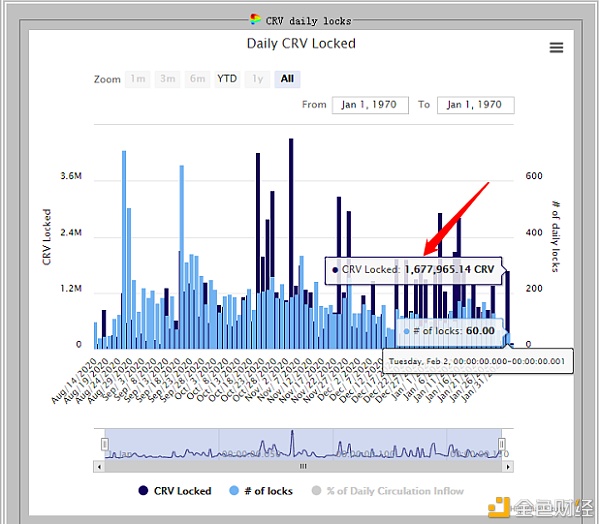Grab the left navigator range handle
The width and height of the screenshot is (600, 524).
(104, 444)
